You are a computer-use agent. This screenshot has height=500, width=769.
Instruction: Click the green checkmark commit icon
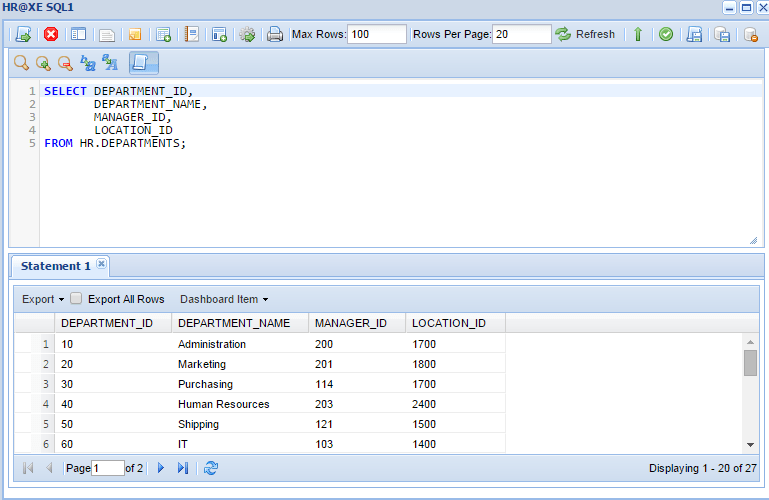(666, 34)
